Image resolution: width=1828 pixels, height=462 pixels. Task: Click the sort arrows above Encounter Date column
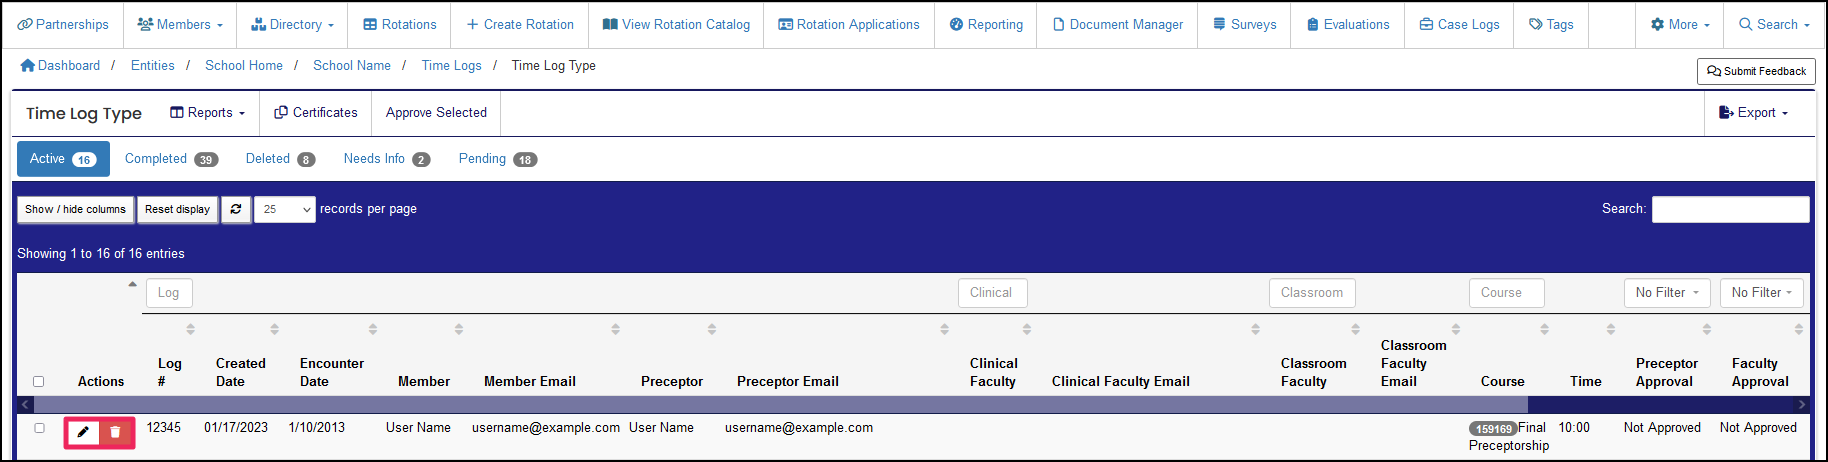click(x=372, y=329)
